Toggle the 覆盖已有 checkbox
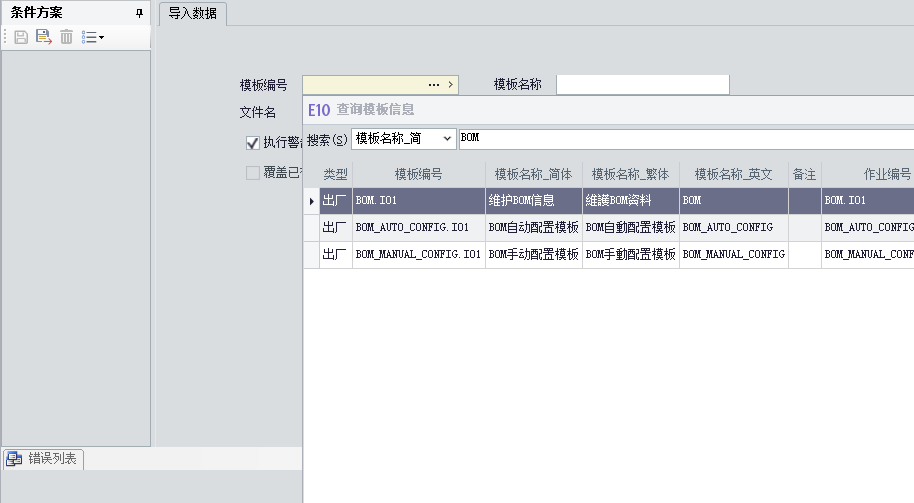The image size is (914, 503). [252, 173]
